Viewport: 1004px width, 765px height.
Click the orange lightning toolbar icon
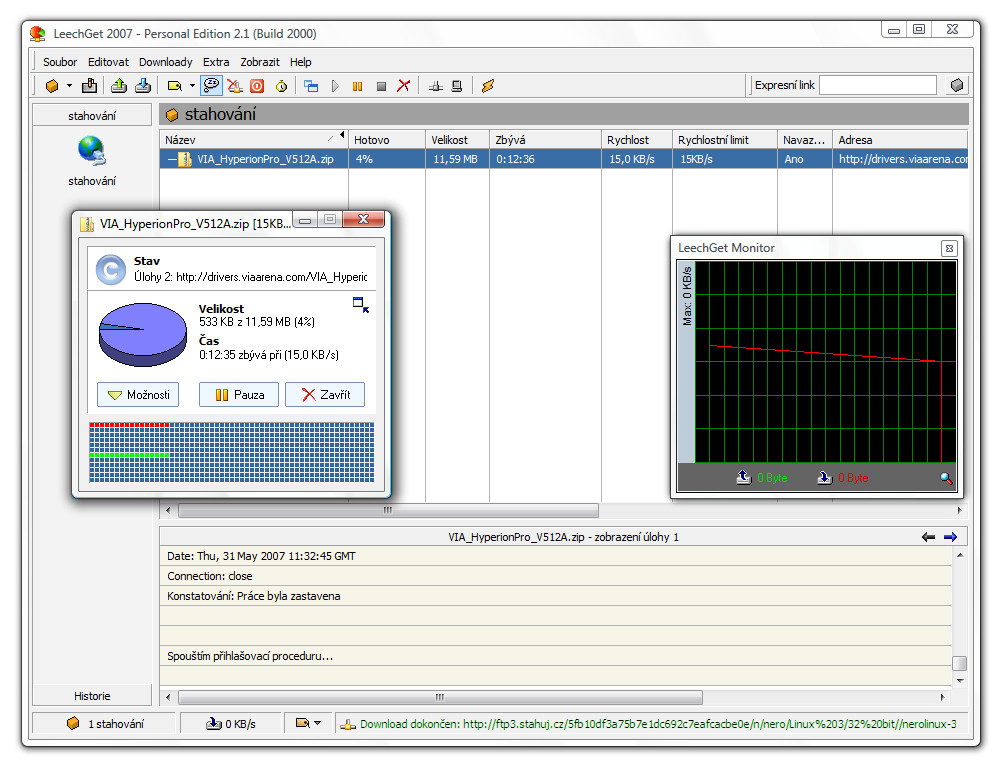(488, 86)
